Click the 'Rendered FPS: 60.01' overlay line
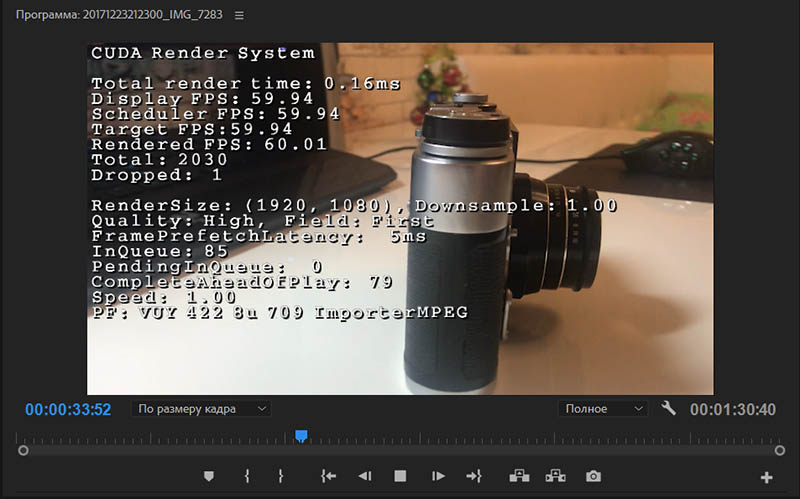This screenshot has height=499, width=800. coord(209,144)
